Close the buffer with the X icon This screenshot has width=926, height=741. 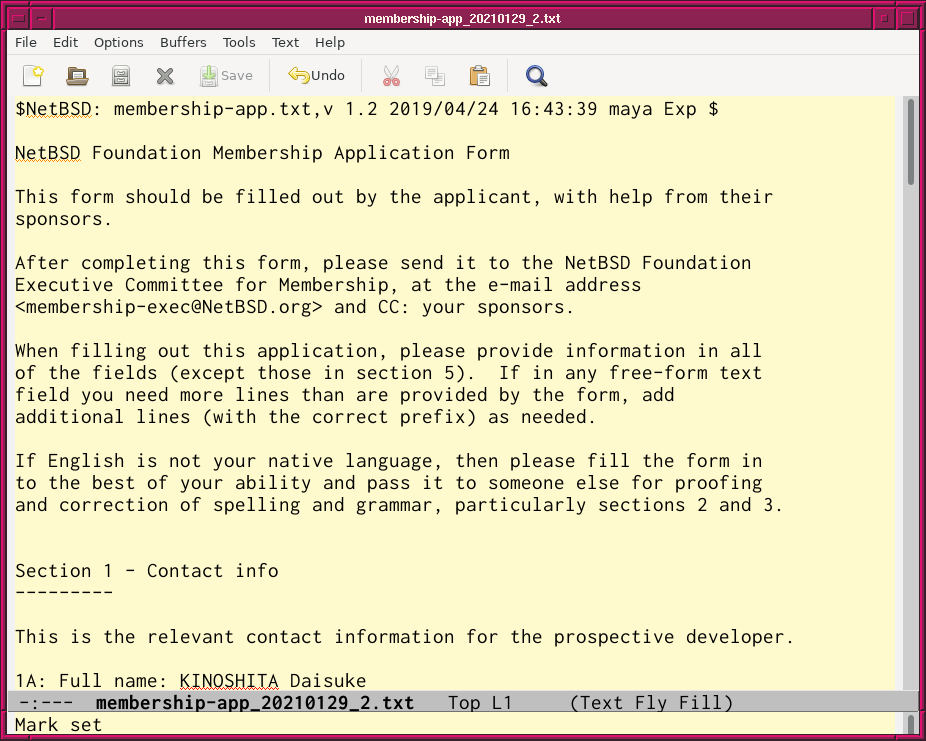click(165, 75)
